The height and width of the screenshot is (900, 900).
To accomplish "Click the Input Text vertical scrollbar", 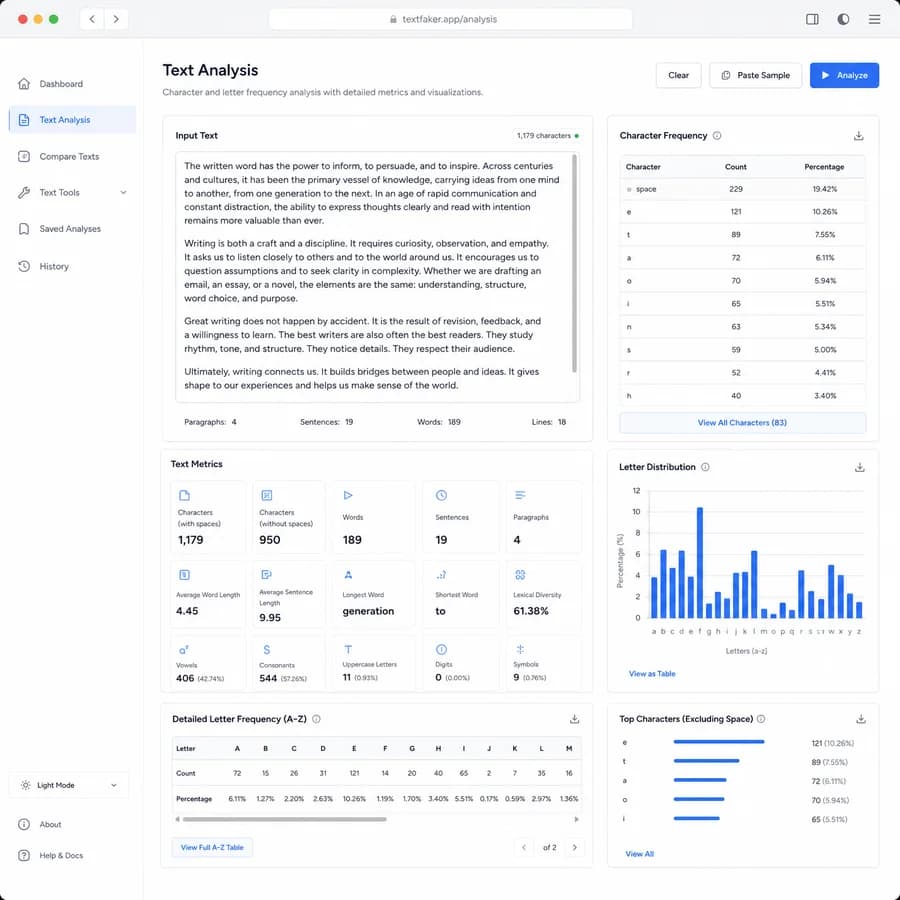I will click(575, 263).
